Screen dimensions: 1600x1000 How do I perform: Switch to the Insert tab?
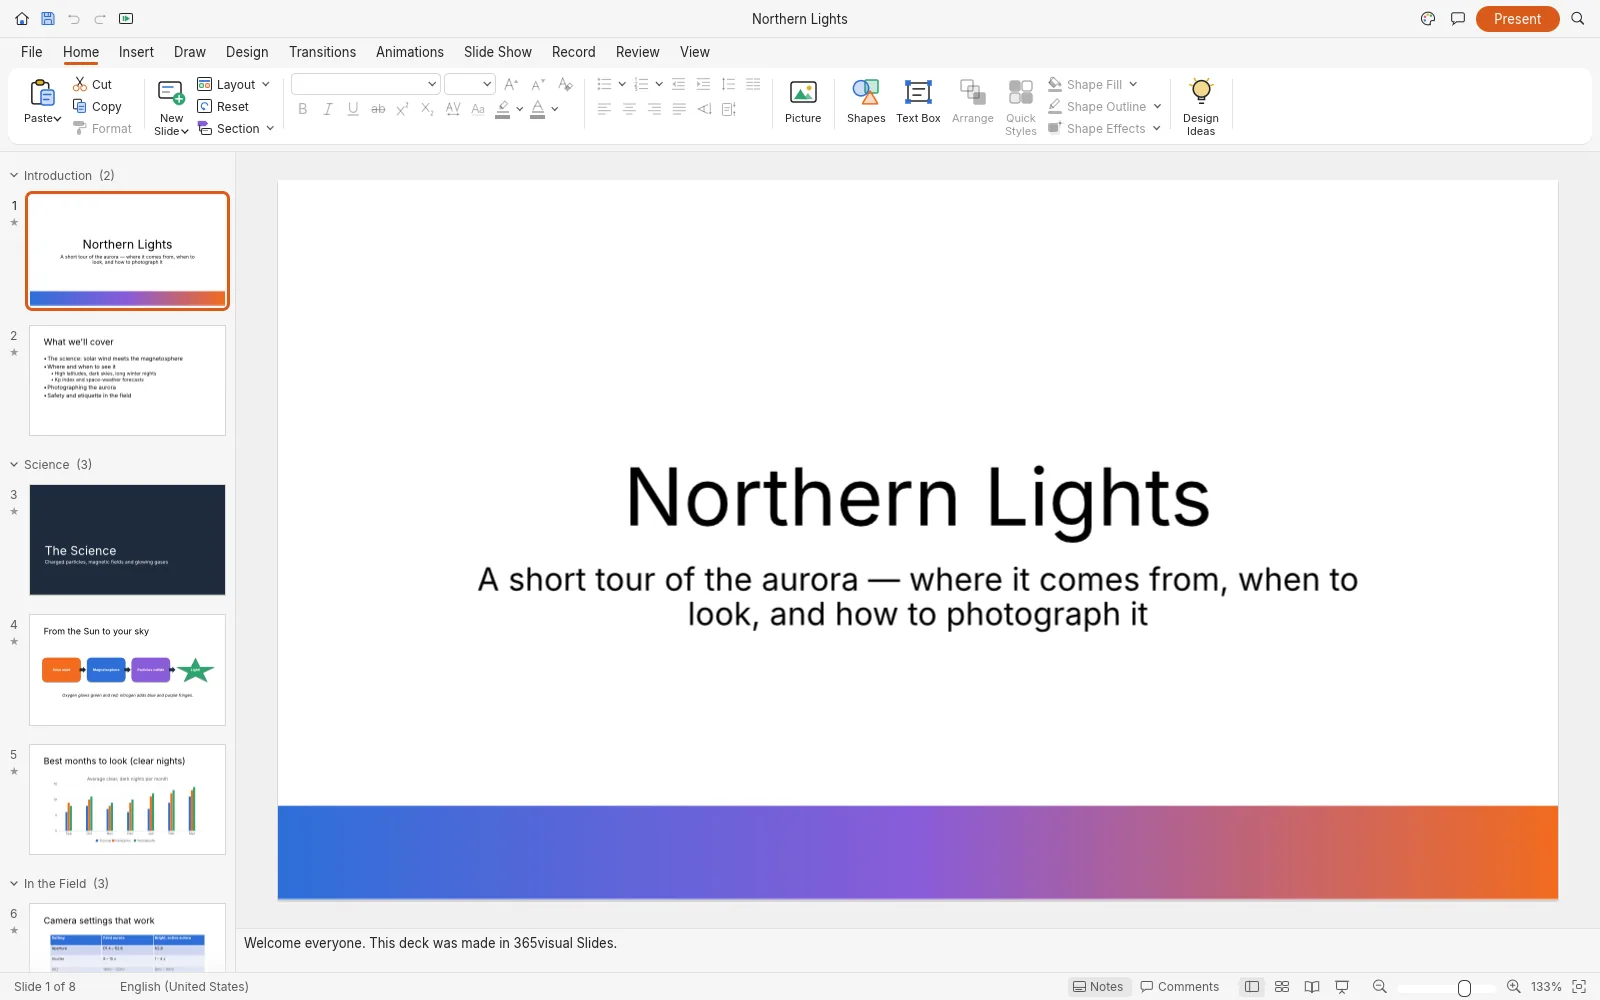pos(136,52)
